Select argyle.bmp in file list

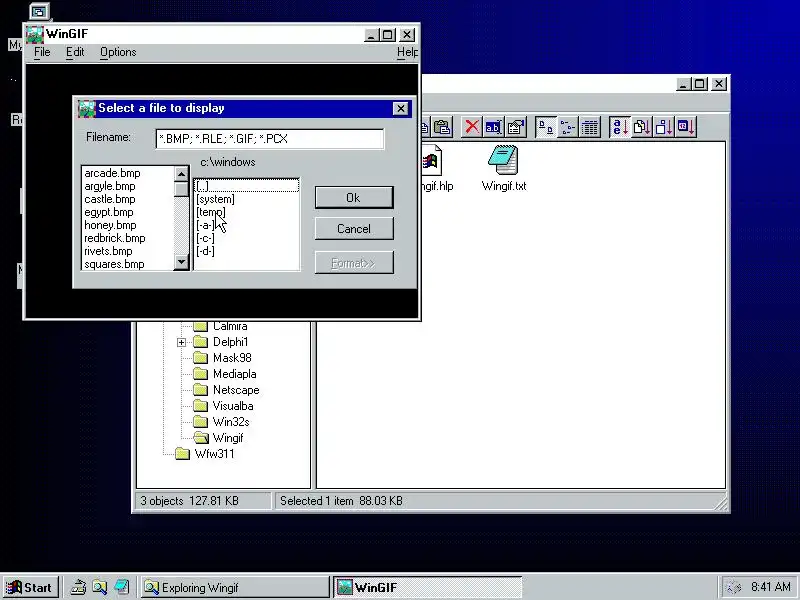pos(110,186)
